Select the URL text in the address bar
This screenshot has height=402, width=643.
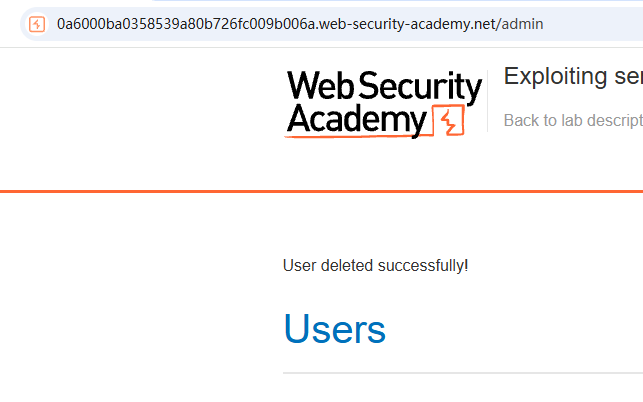click(x=300, y=24)
